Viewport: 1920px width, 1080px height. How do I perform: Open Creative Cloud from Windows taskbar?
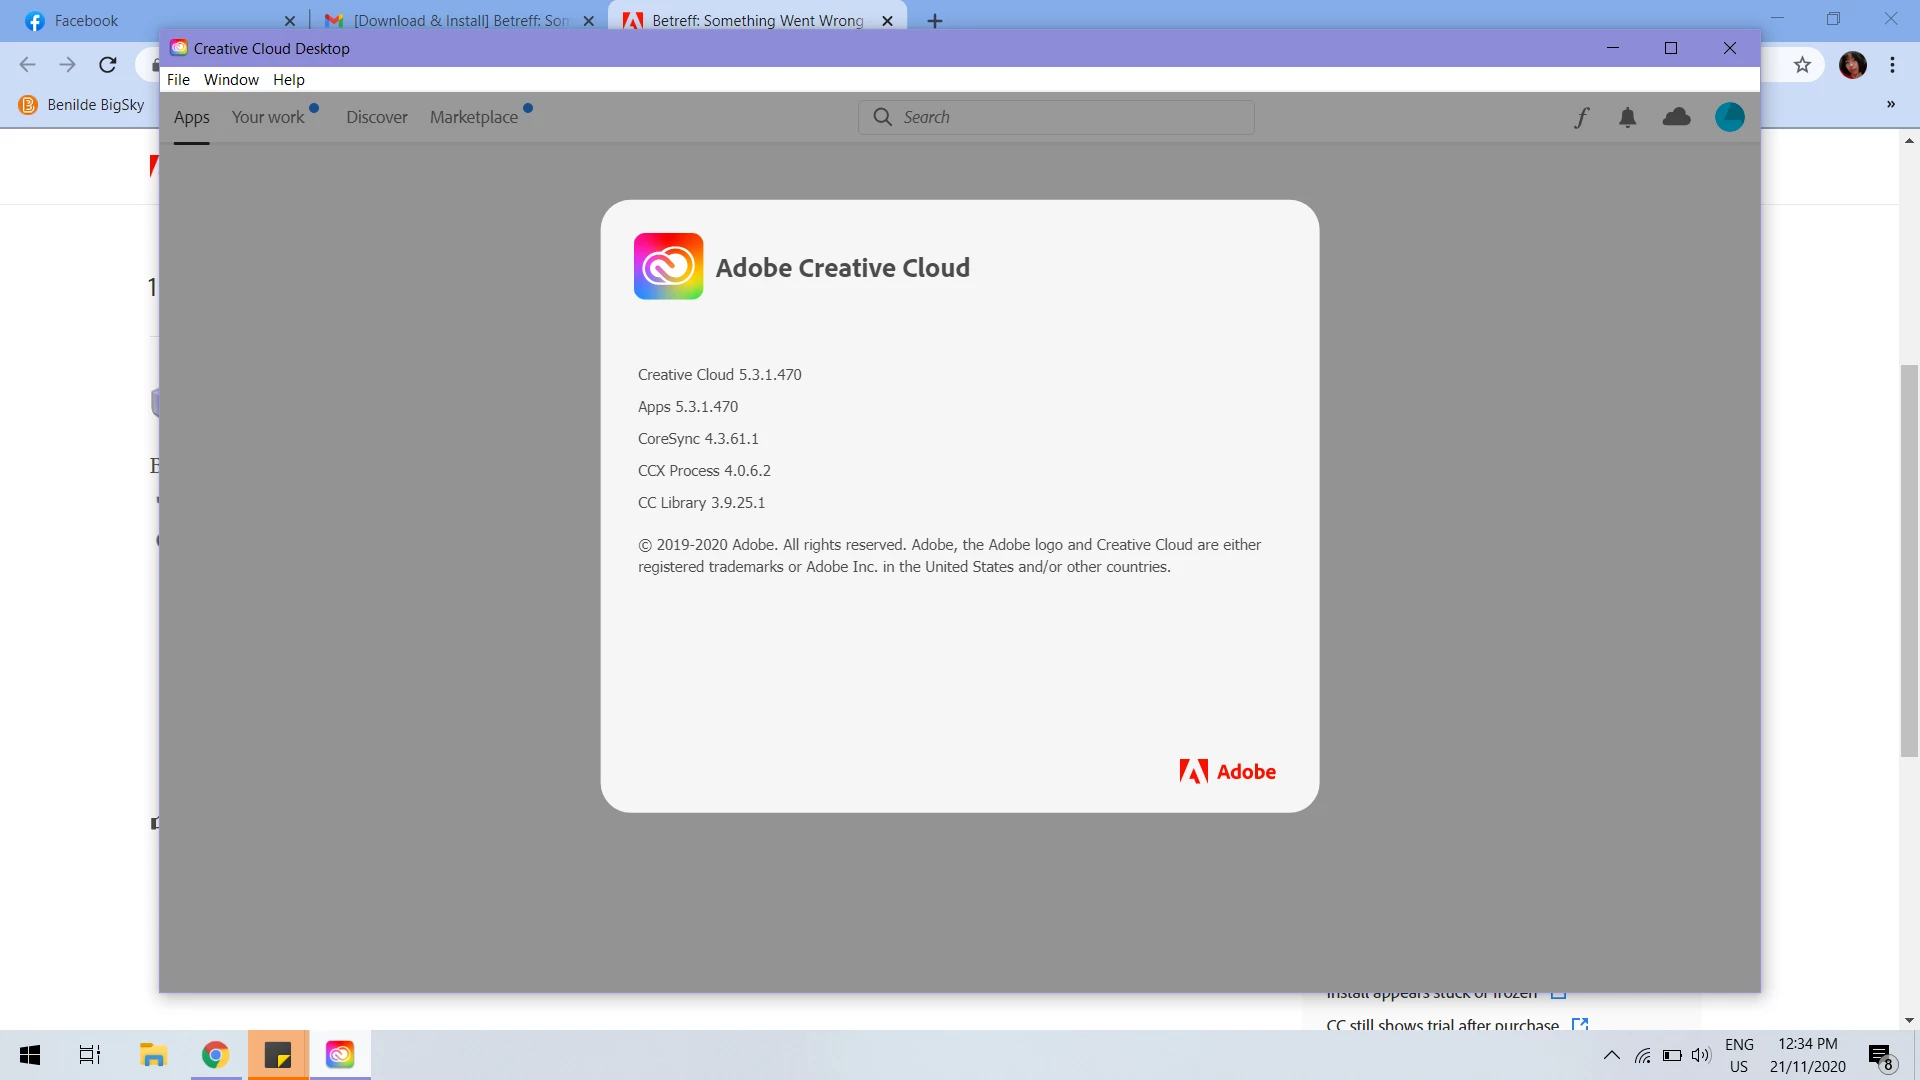pyautogui.click(x=340, y=1055)
